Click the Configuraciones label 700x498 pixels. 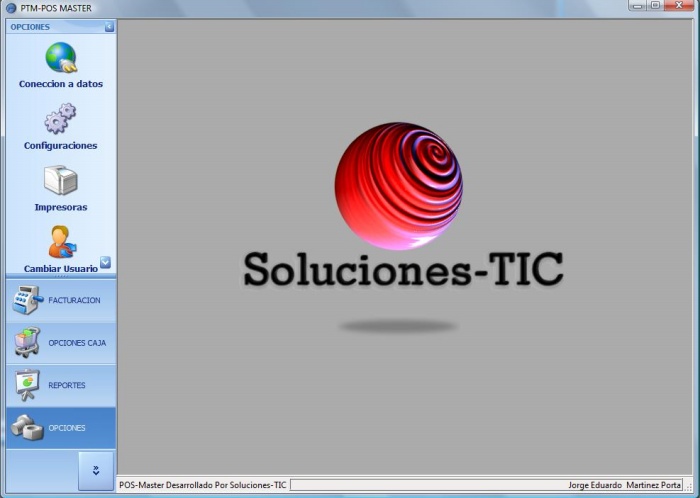61,145
